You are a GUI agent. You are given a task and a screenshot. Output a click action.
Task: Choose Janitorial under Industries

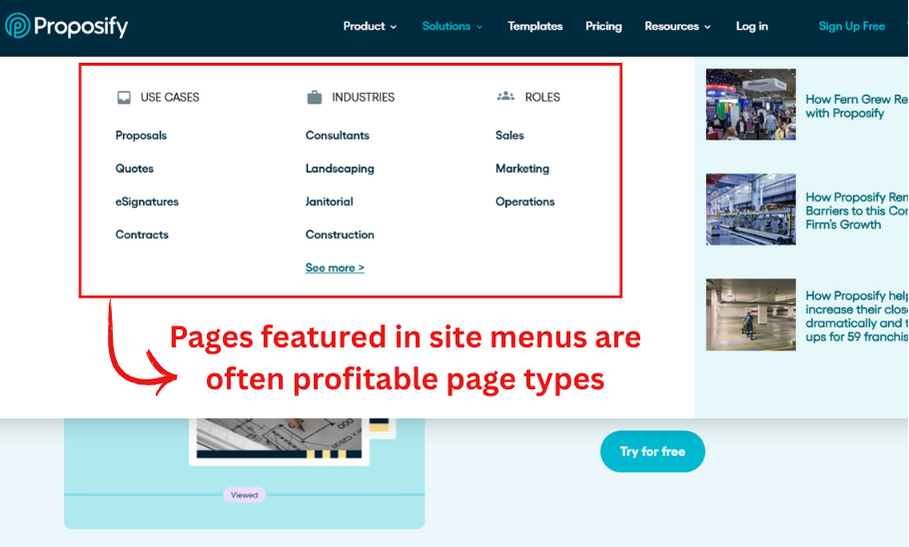click(329, 202)
